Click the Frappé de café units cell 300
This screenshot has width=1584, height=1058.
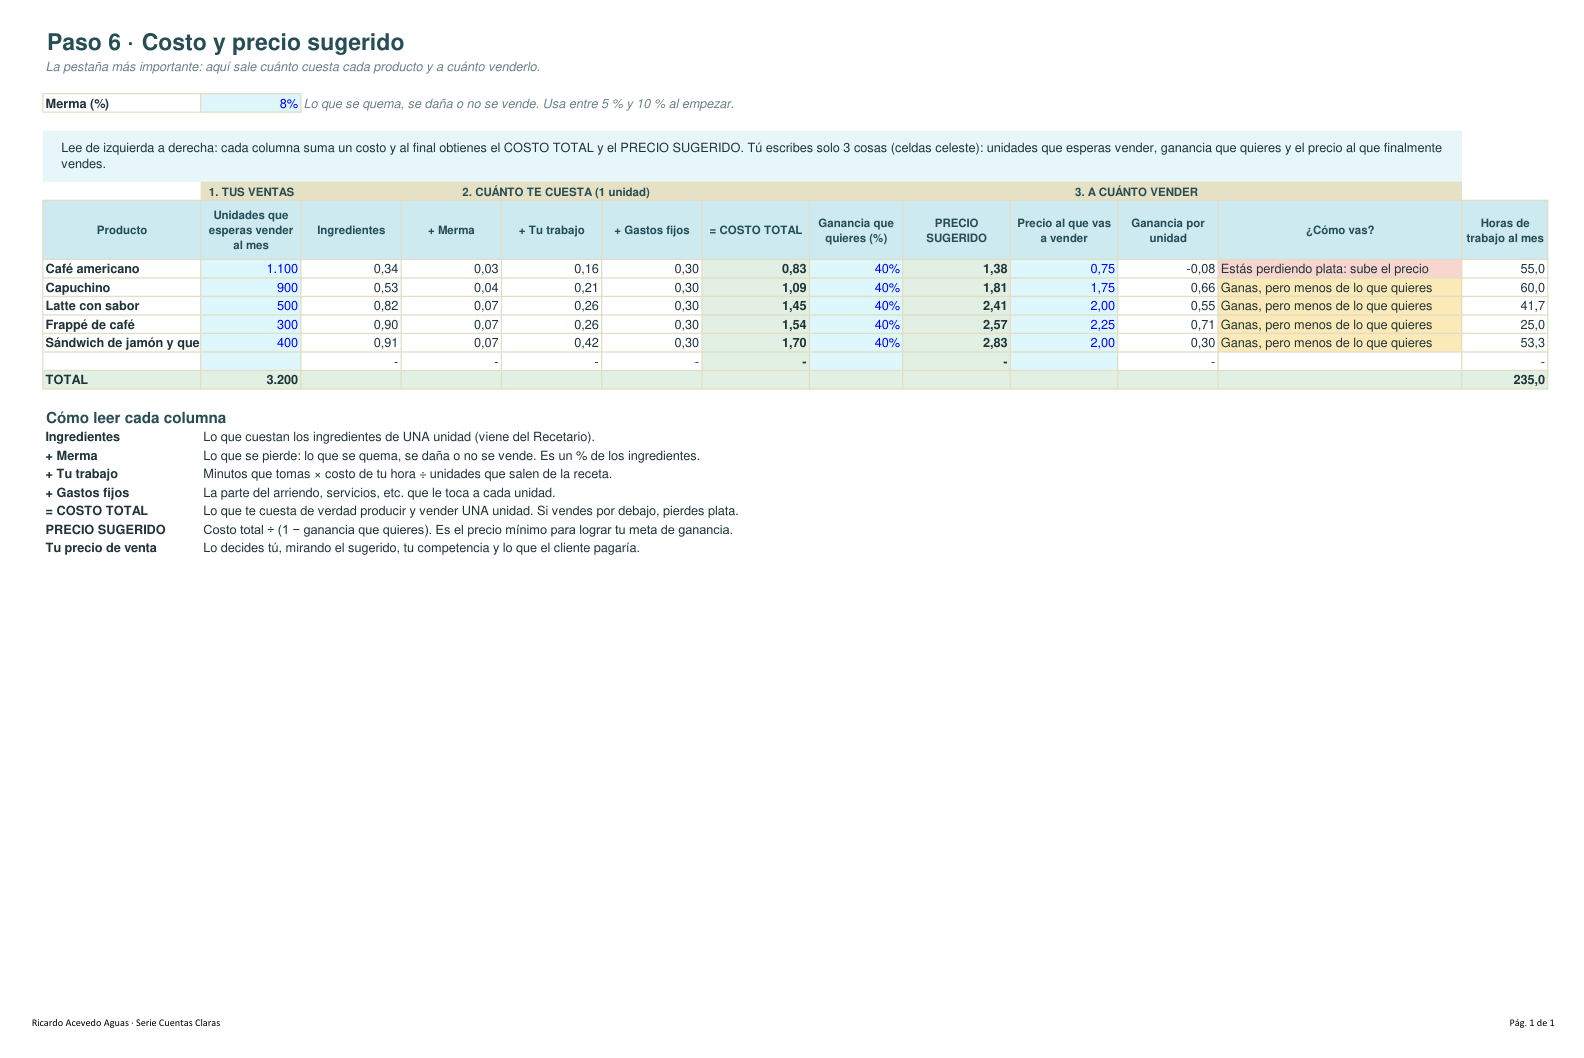250,325
